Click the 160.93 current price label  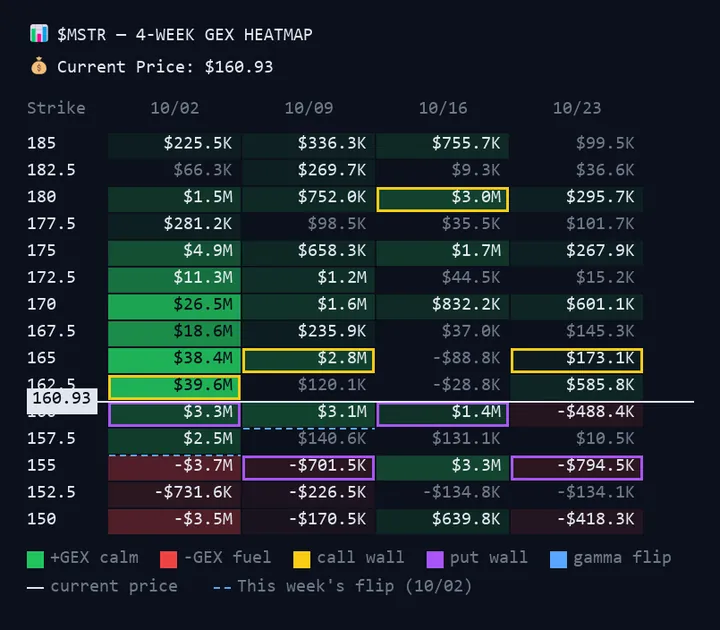62,401
